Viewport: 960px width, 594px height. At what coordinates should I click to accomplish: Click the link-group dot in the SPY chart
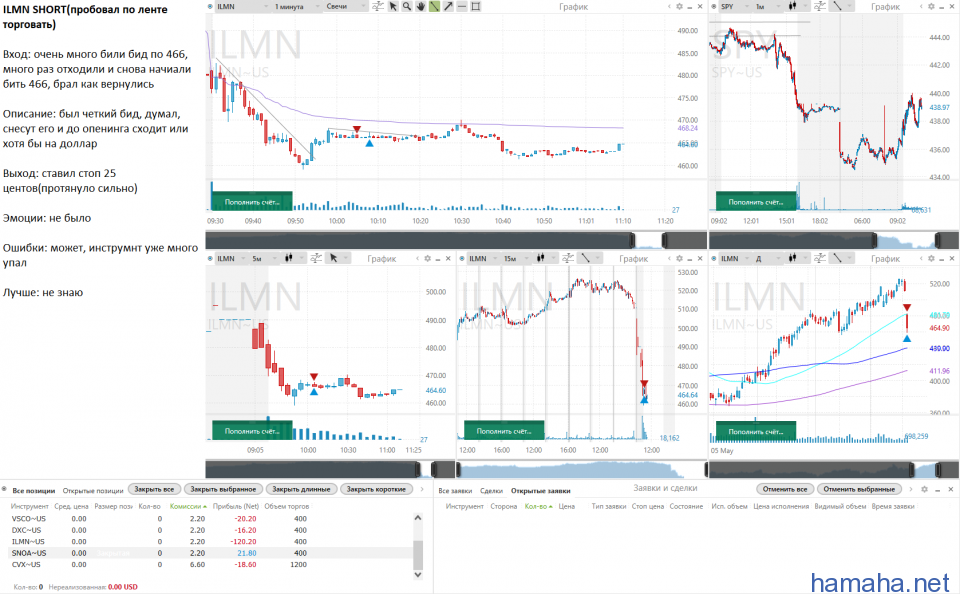click(x=714, y=6)
